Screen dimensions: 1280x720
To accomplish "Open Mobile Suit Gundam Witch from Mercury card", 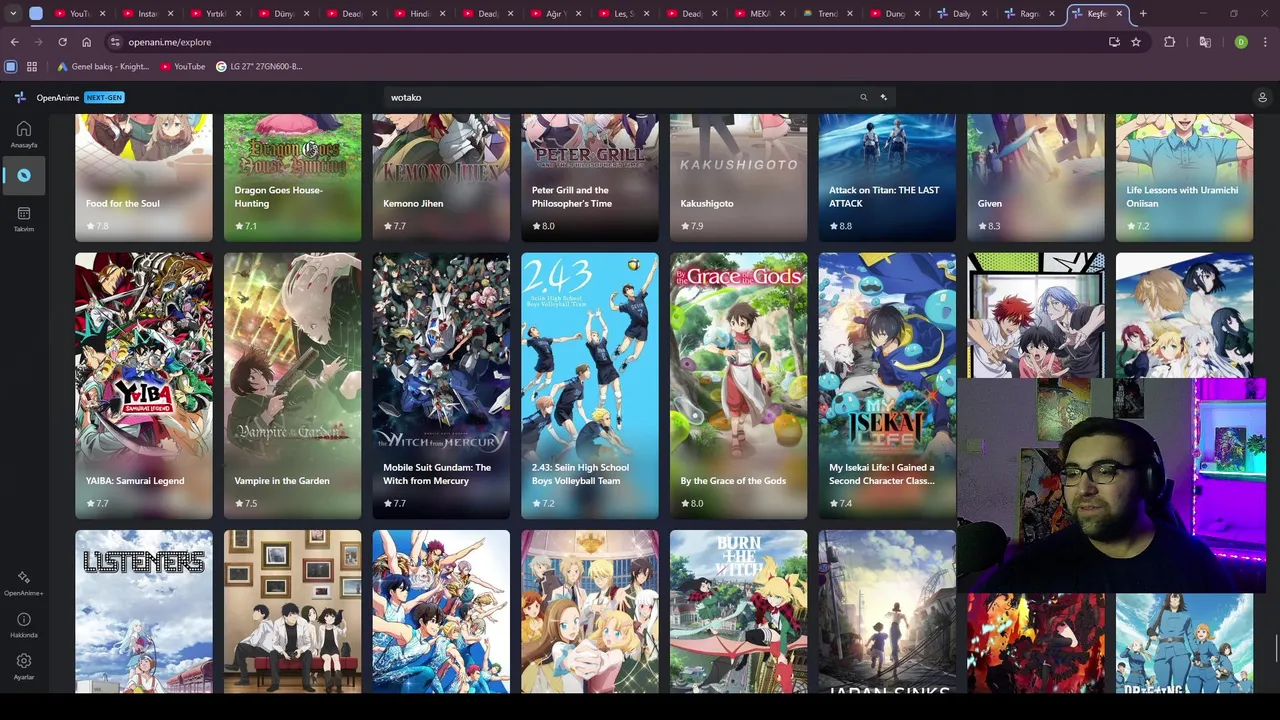I will coord(441,386).
